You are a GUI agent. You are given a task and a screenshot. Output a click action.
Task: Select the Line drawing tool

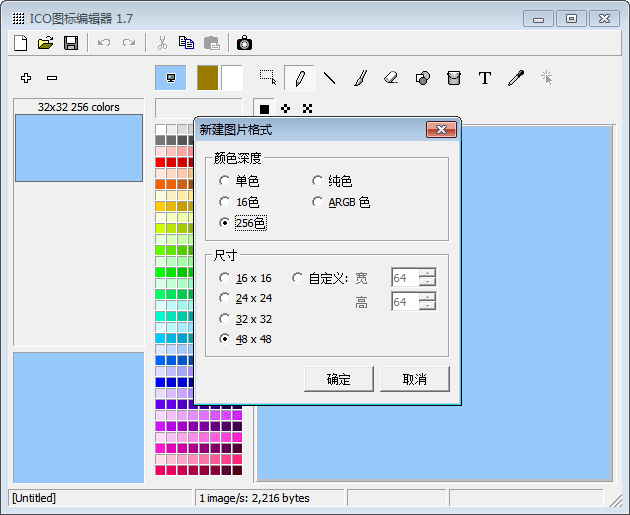329,78
